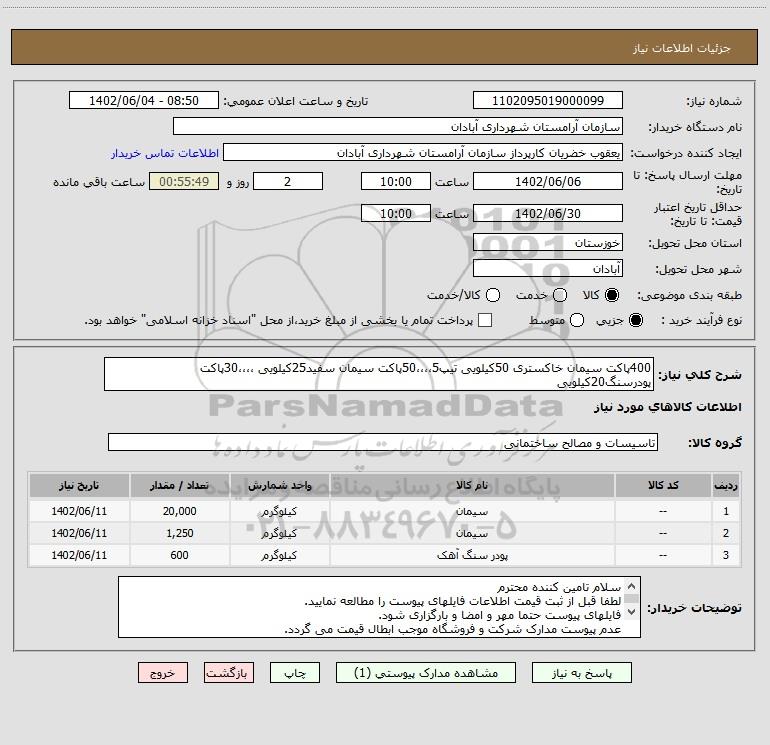Select the کالا/خدمت radio option

(x=493, y=295)
